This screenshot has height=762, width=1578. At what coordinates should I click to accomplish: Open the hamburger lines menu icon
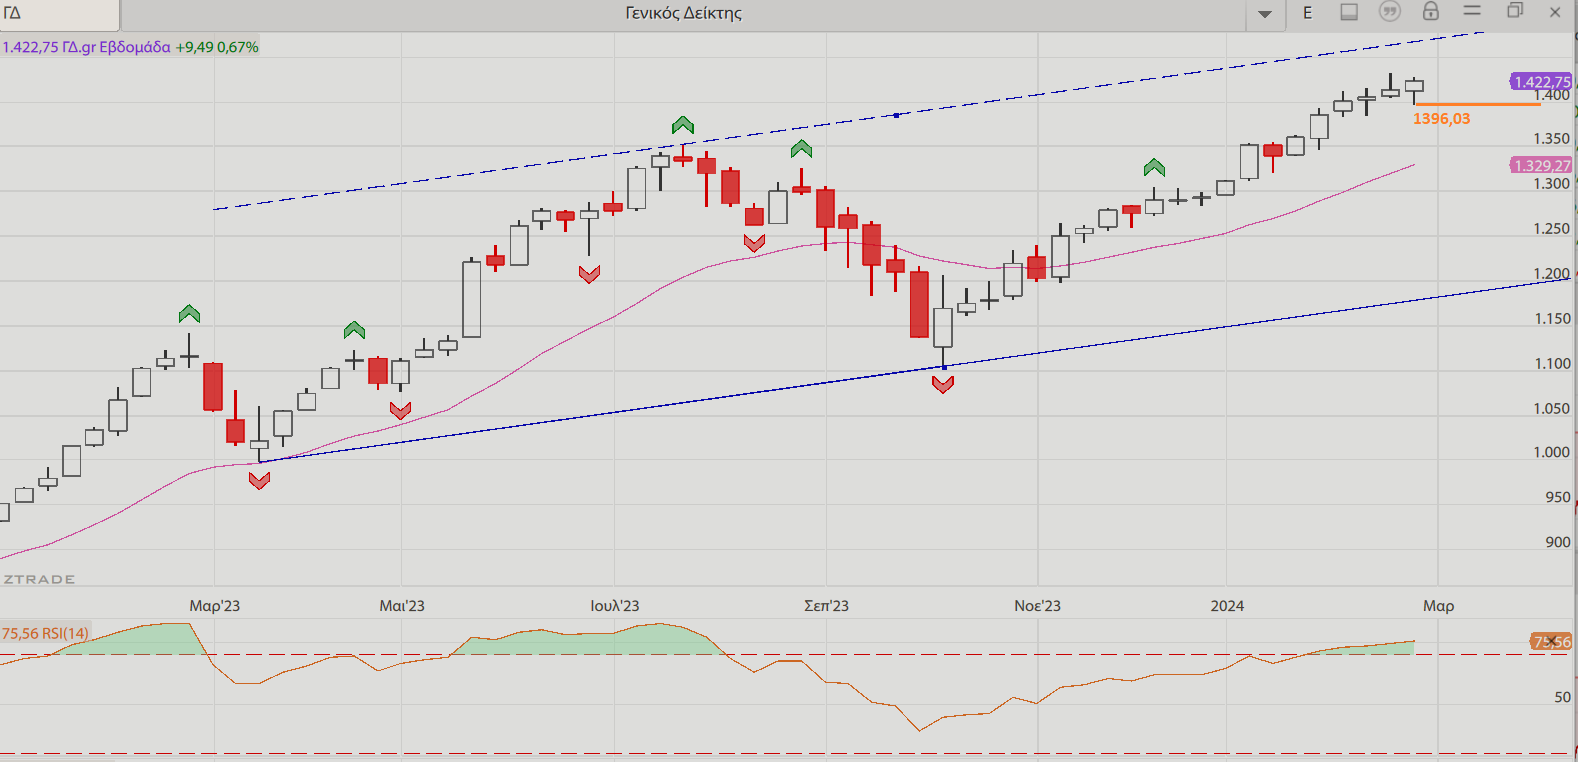pyautogui.click(x=1472, y=11)
